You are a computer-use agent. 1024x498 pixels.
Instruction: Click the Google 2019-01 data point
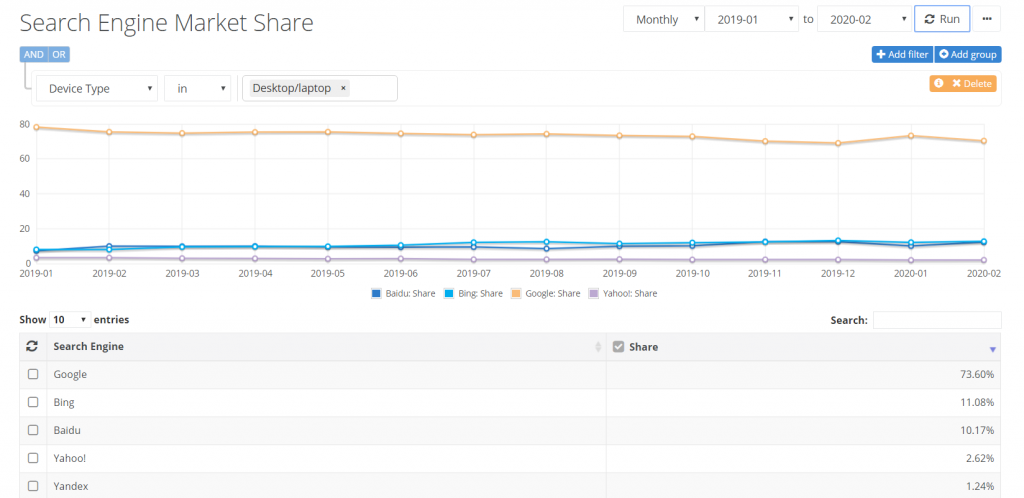37,127
